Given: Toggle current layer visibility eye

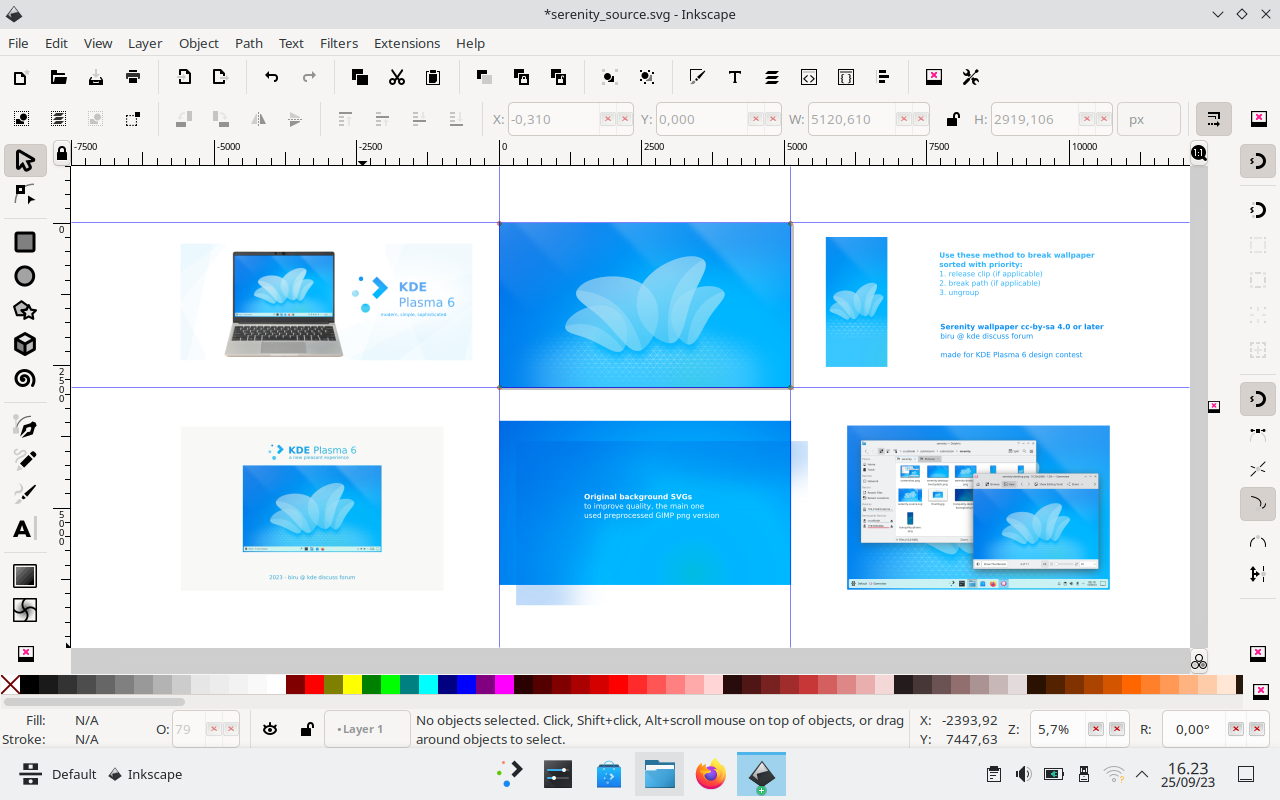Looking at the screenshot, I should (269, 729).
